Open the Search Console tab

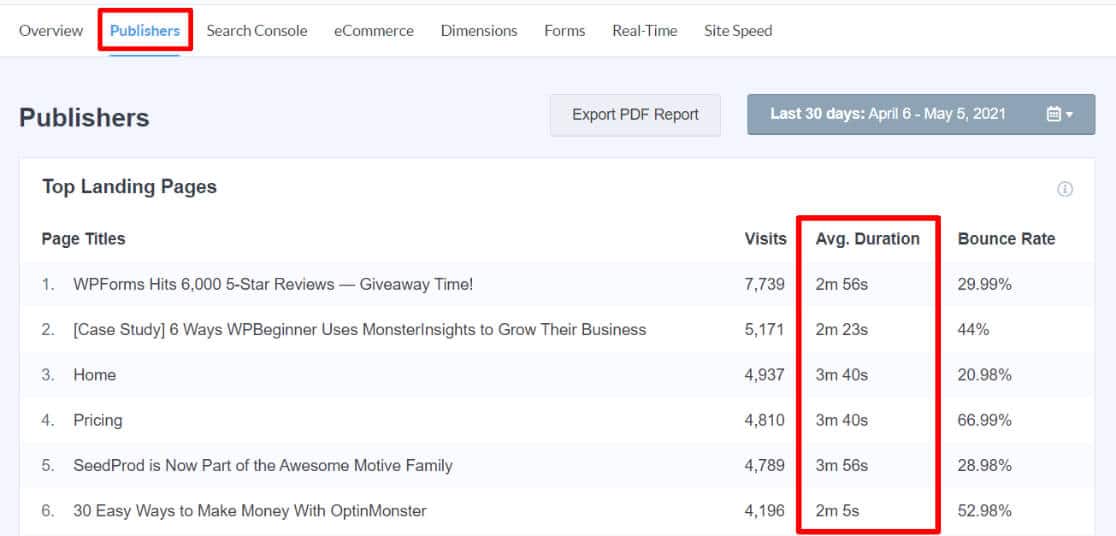click(257, 31)
